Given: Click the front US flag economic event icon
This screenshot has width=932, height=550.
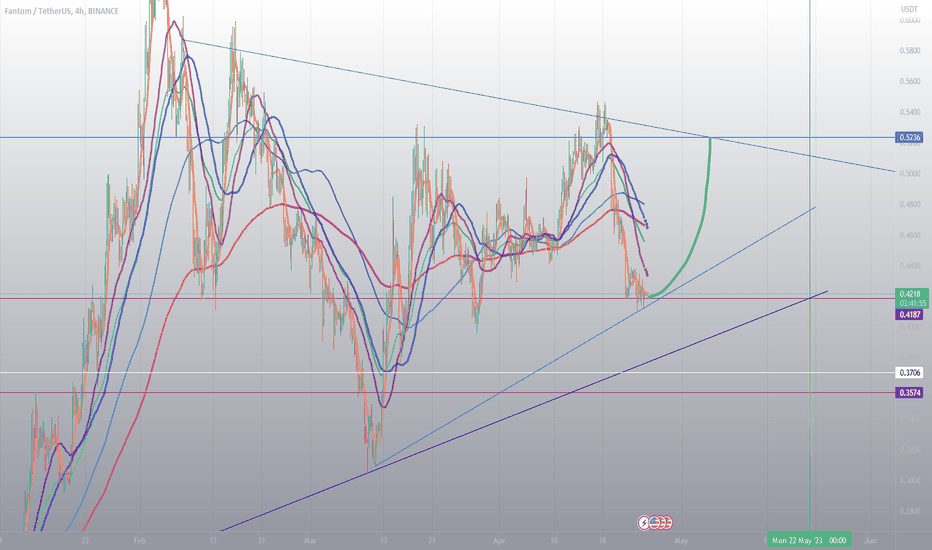Looking at the screenshot, I should pos(655,523).
